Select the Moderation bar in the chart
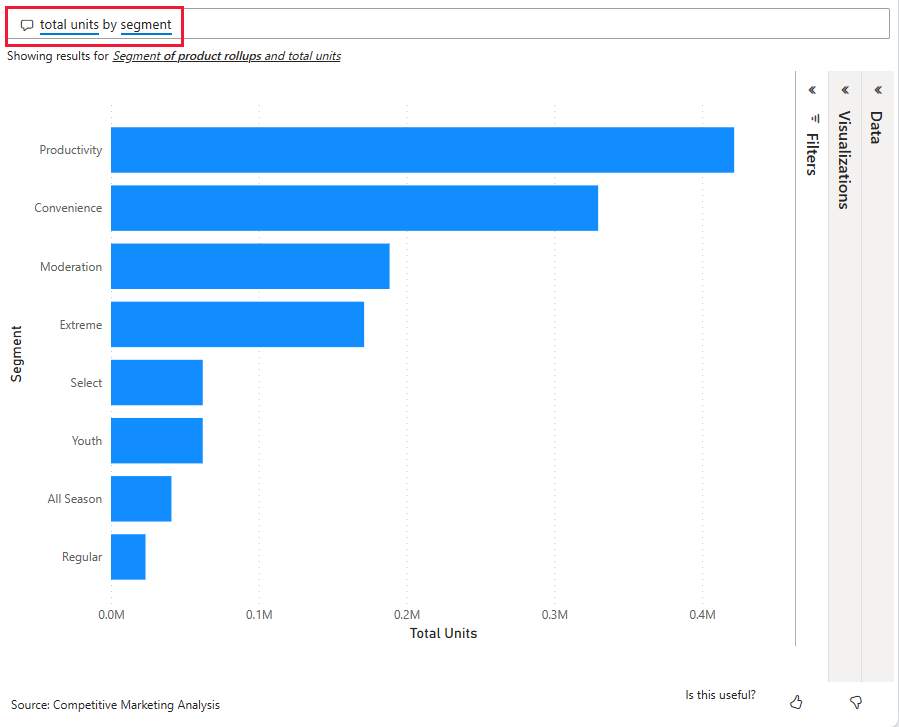This screenshot has width=899, height=727. [250, 266]
